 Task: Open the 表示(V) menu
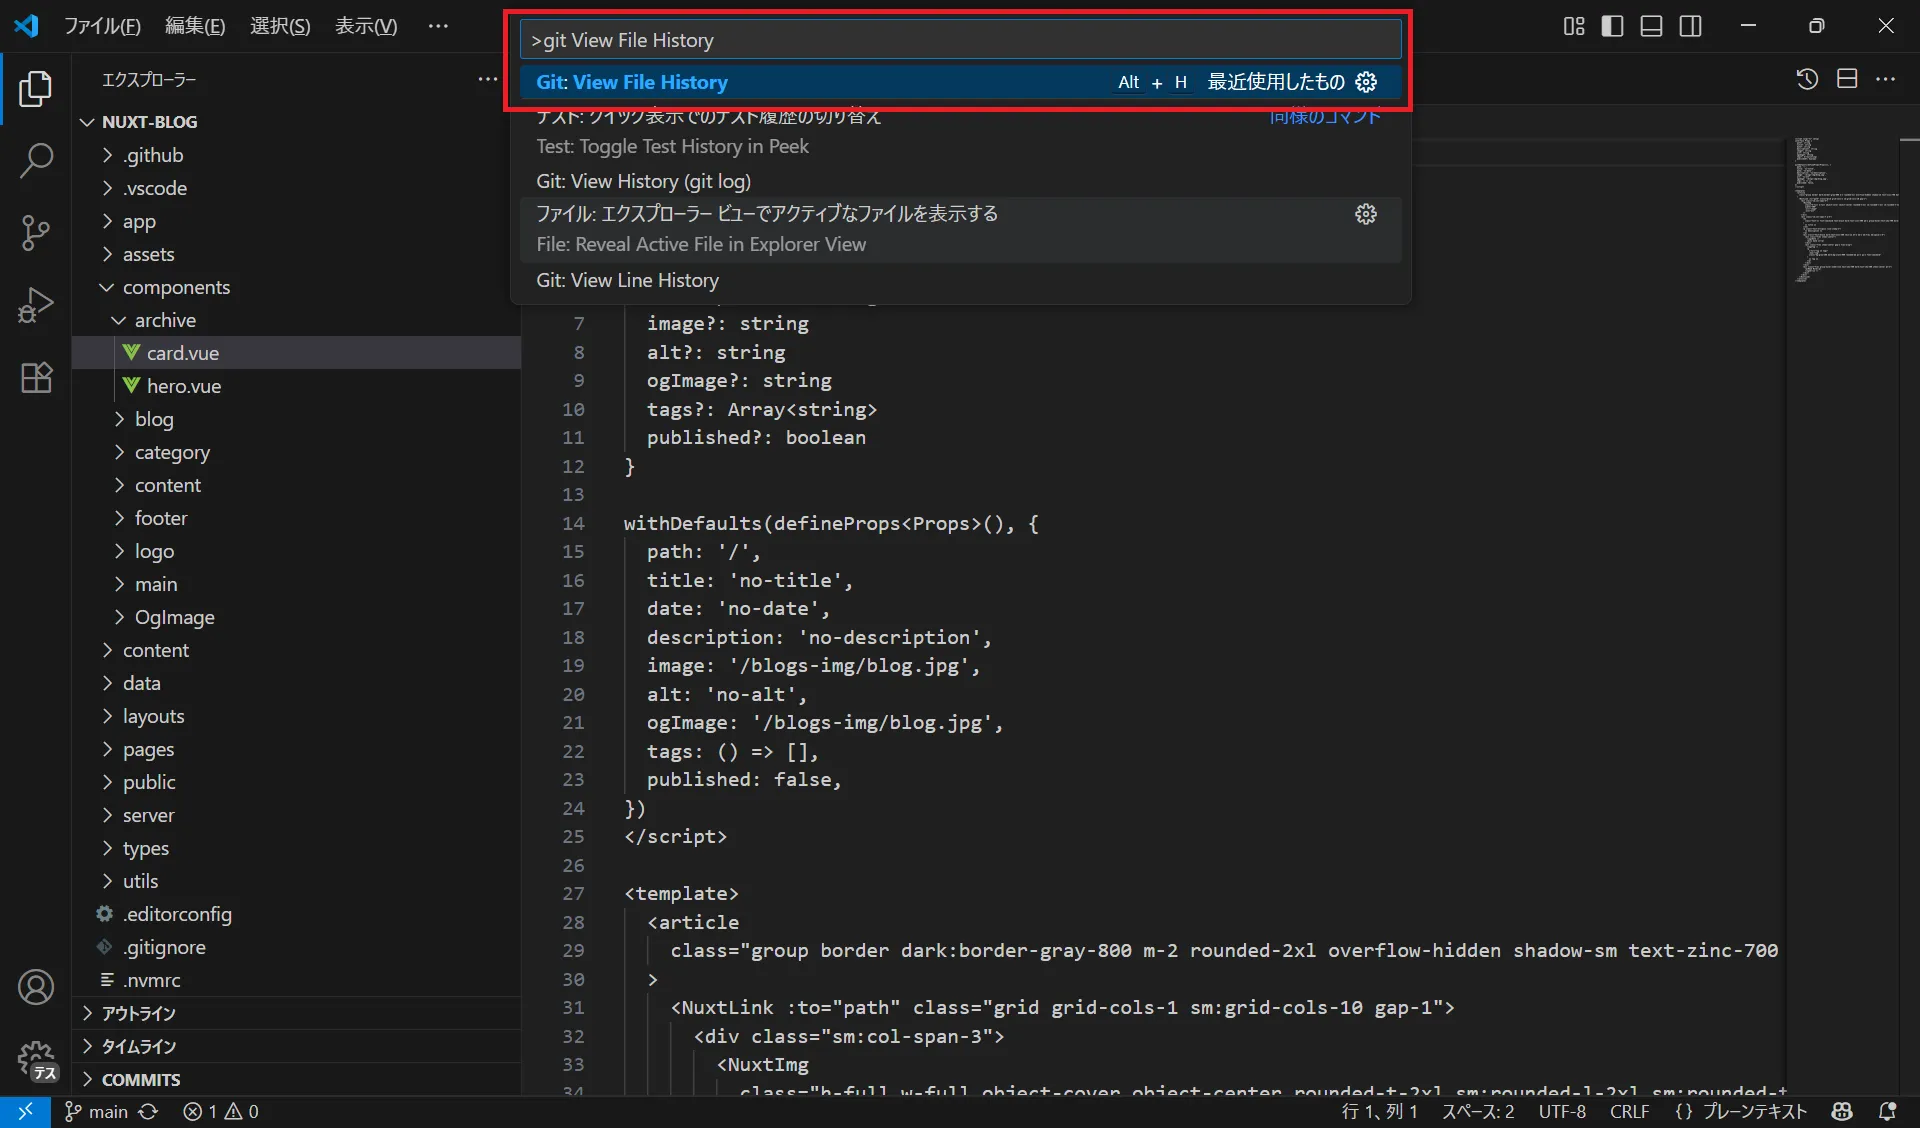click(366, 26)
